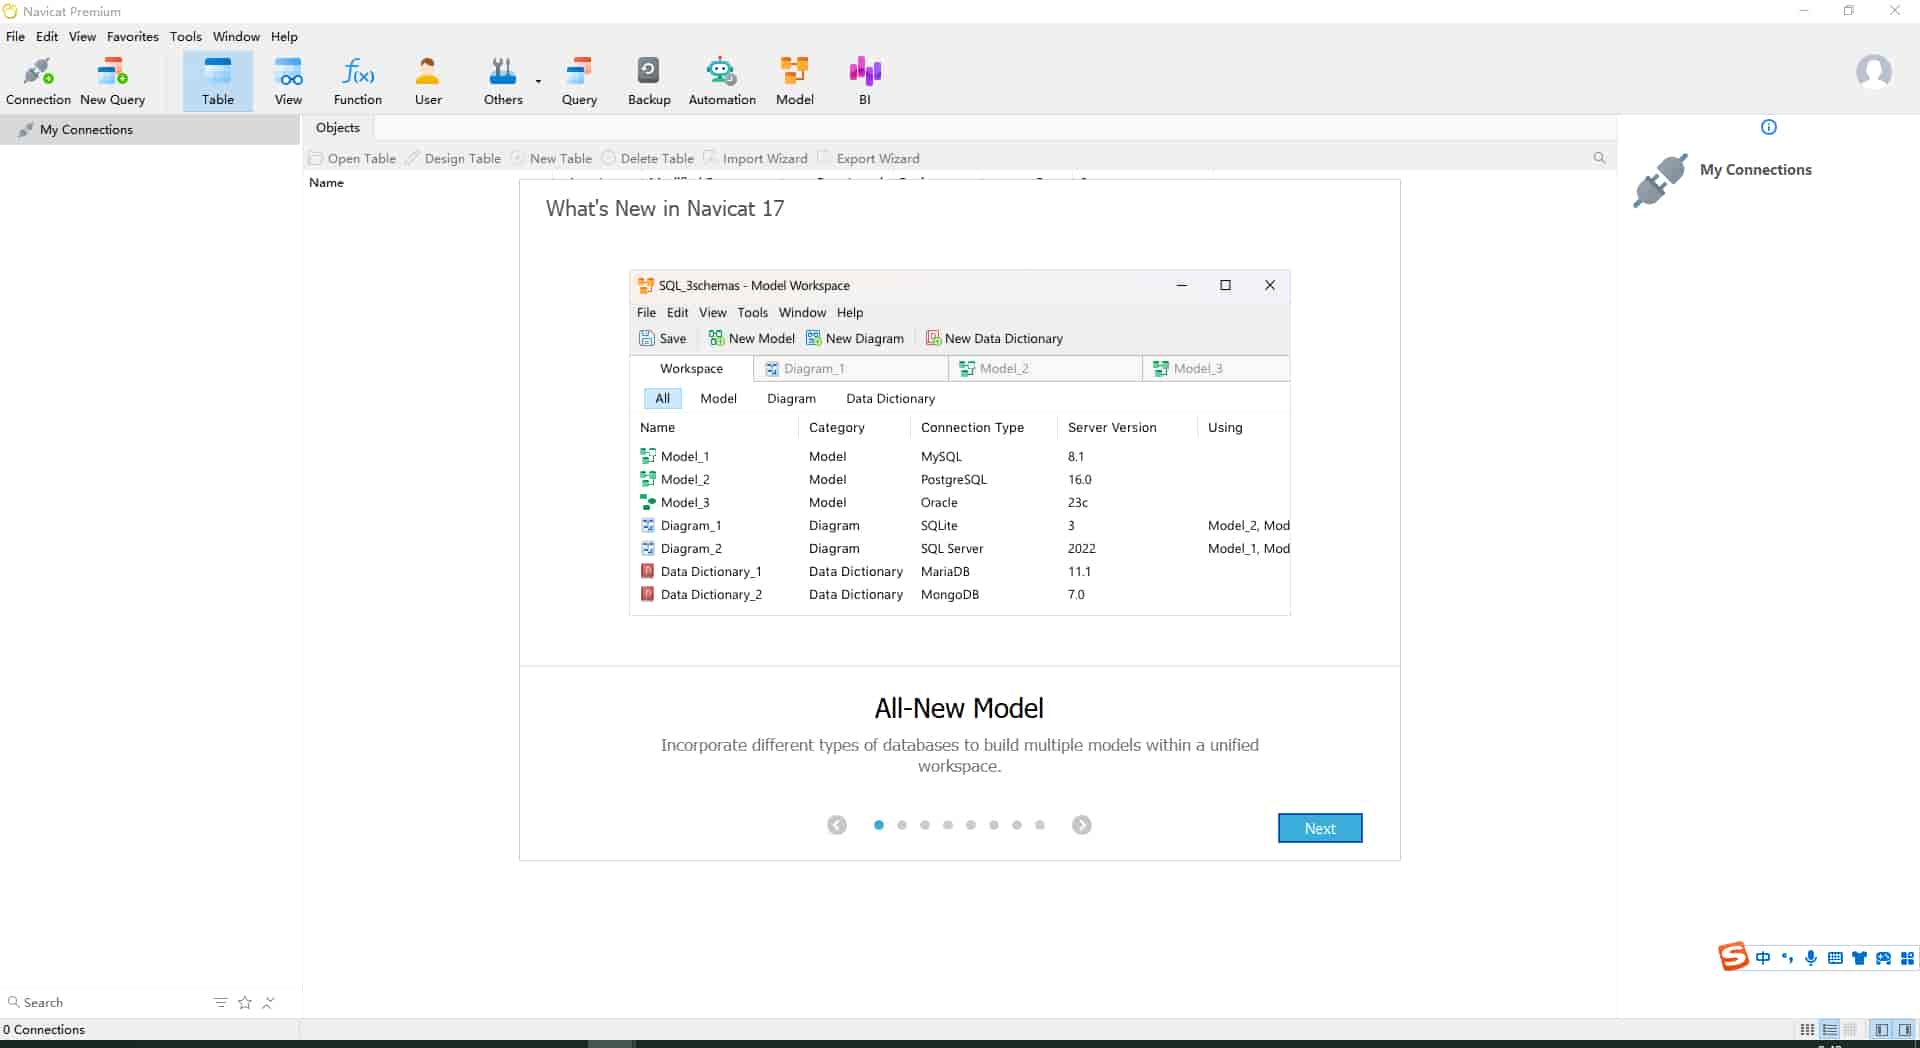Open the User management button
The width and height of the screenshot is (1920, 1048).
tap(428, 81)
